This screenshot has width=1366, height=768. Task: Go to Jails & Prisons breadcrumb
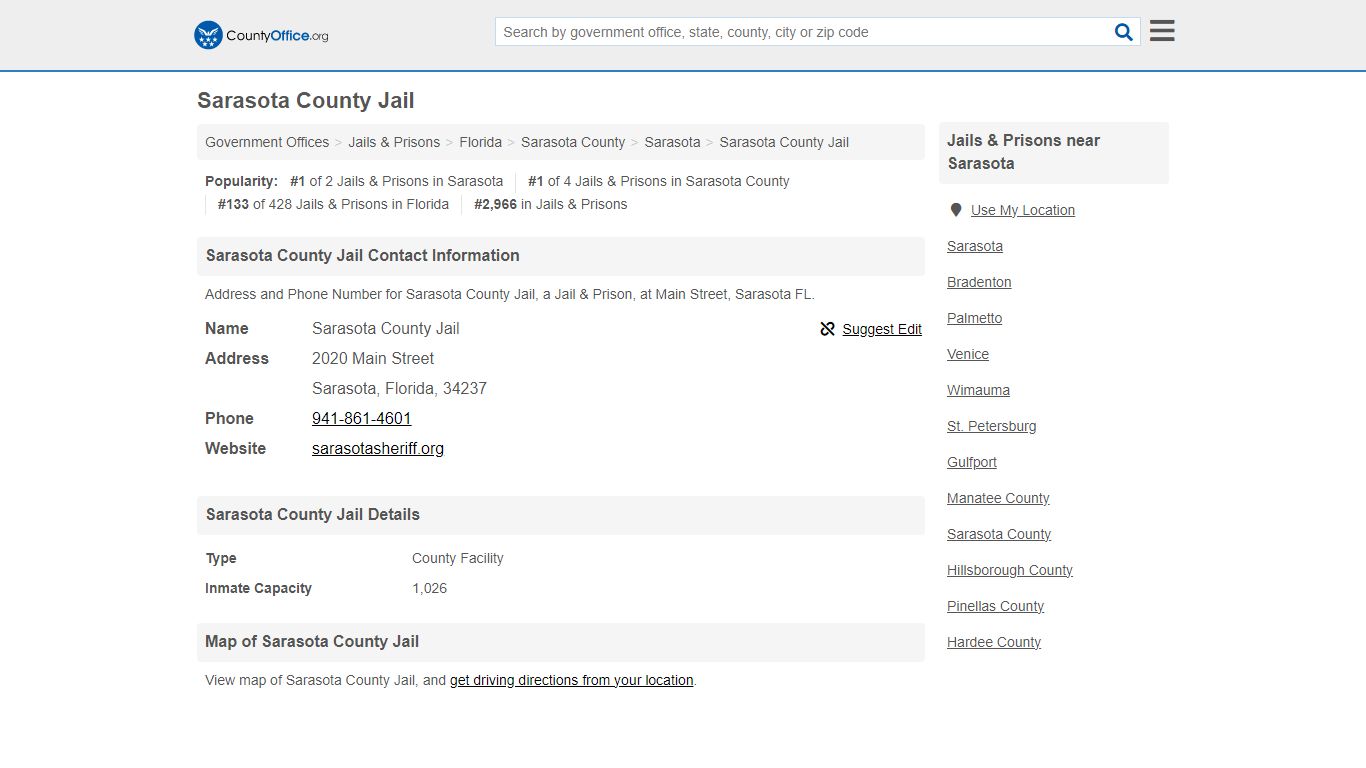(394, 142)
